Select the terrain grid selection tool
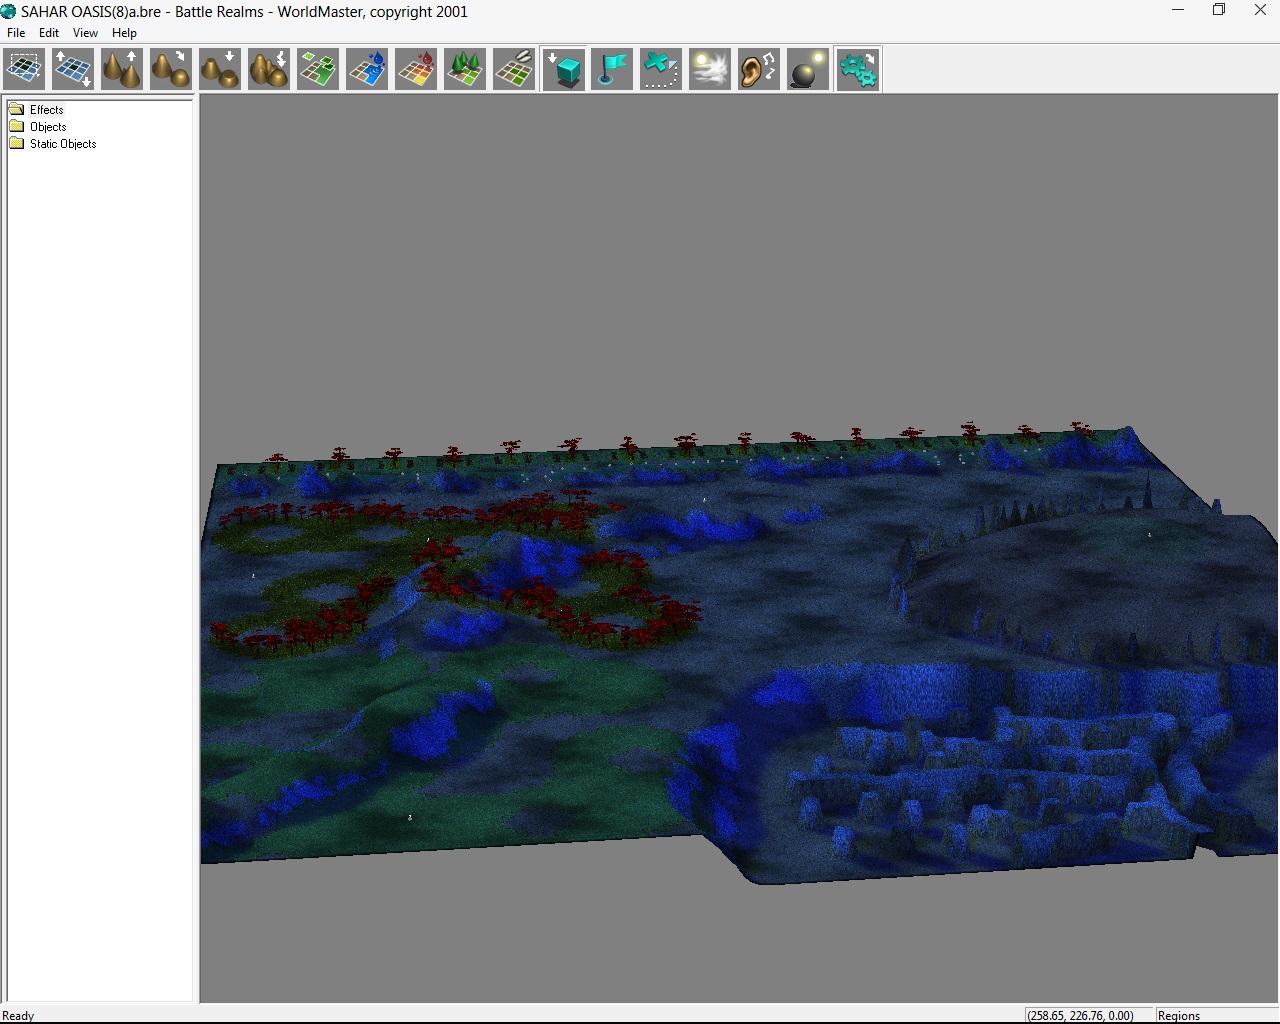 pyautogui.click(x=24, y=70)
